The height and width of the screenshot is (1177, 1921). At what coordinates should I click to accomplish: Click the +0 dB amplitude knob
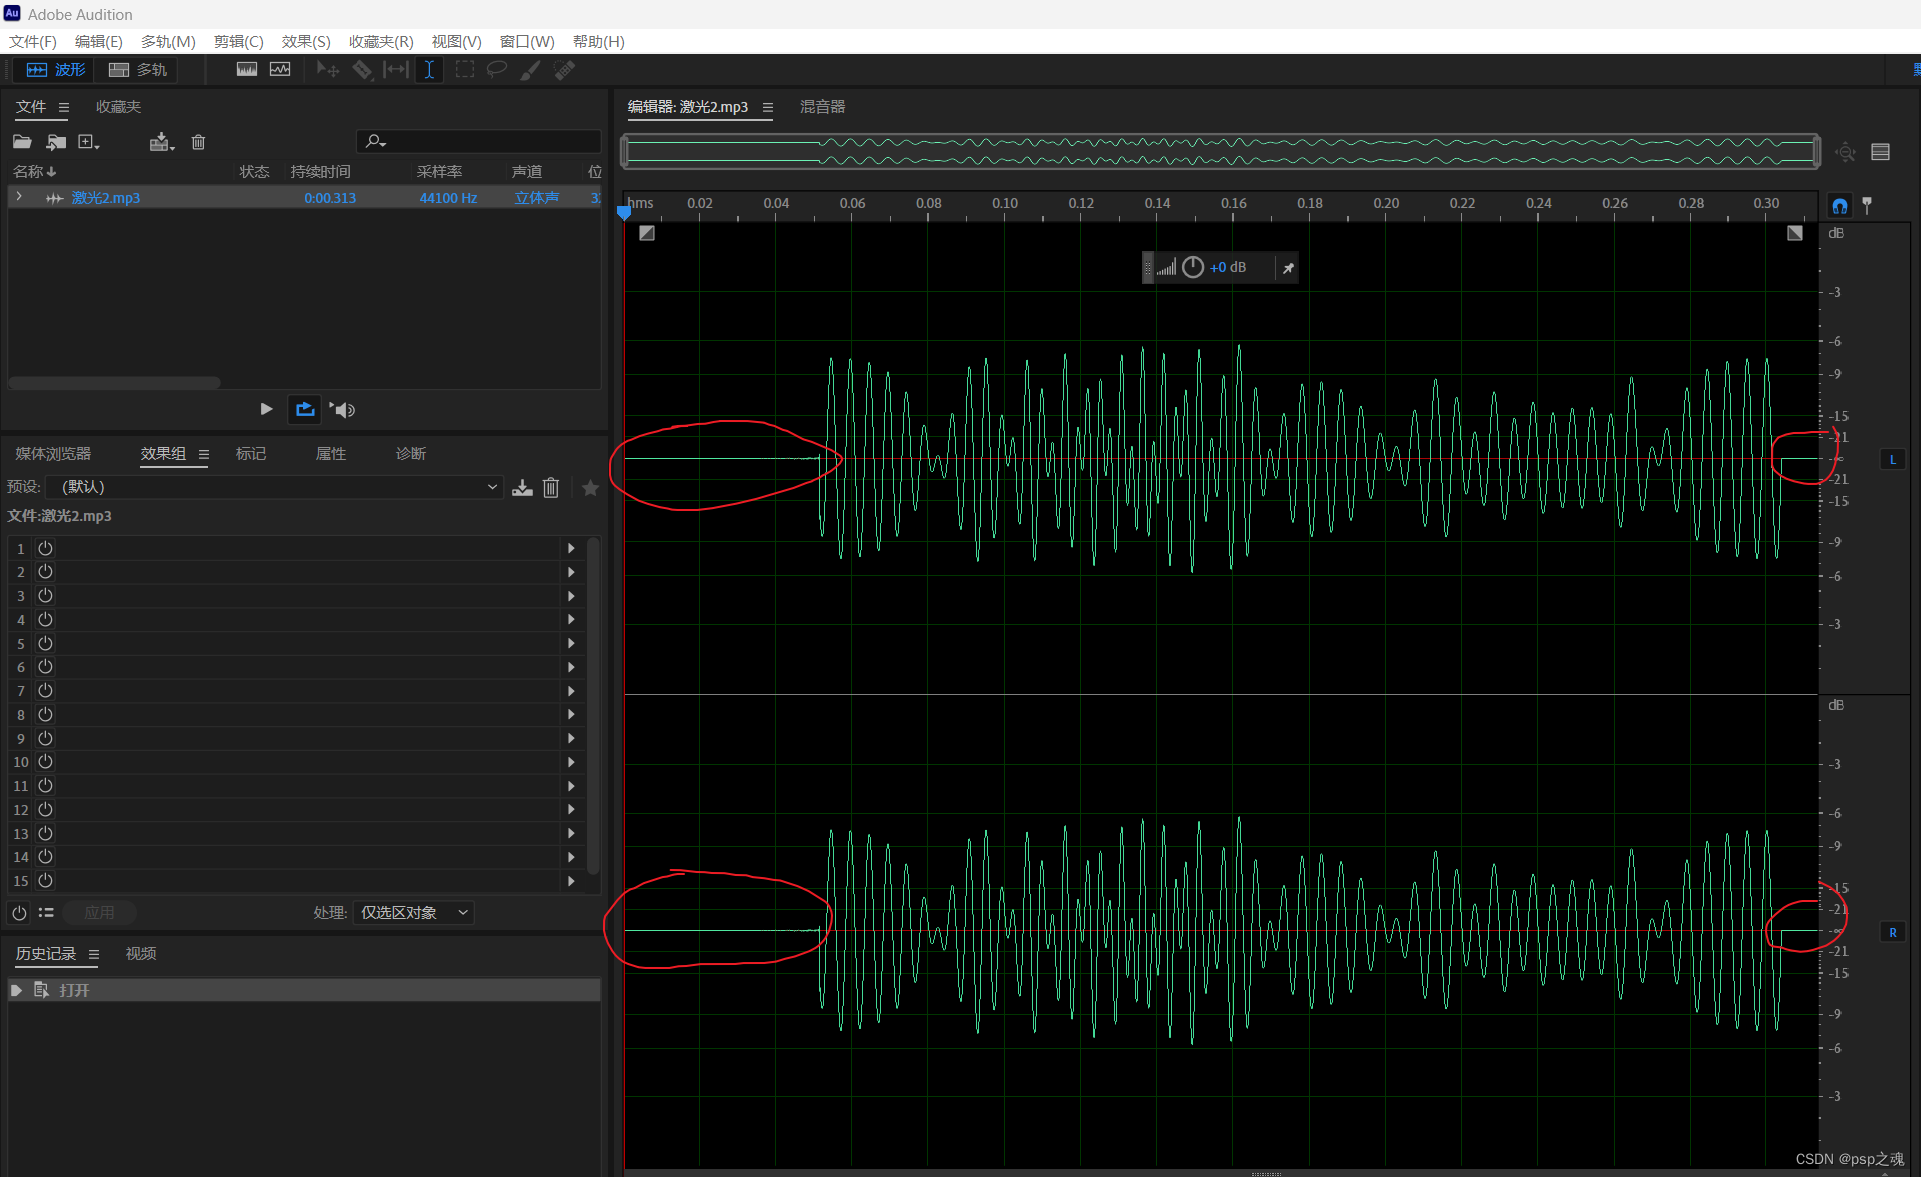point(1193,267)
